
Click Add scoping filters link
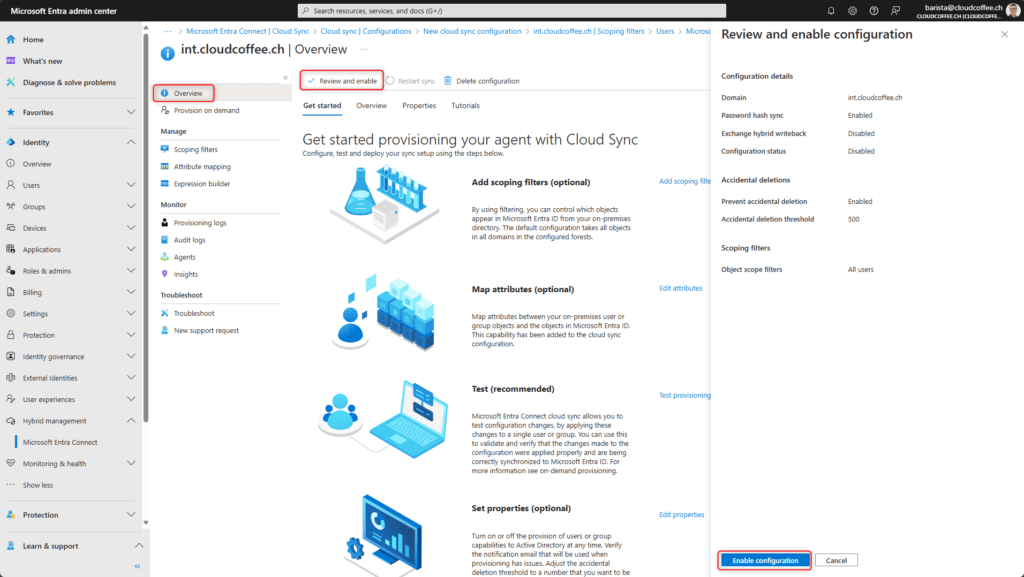[684, 181]
